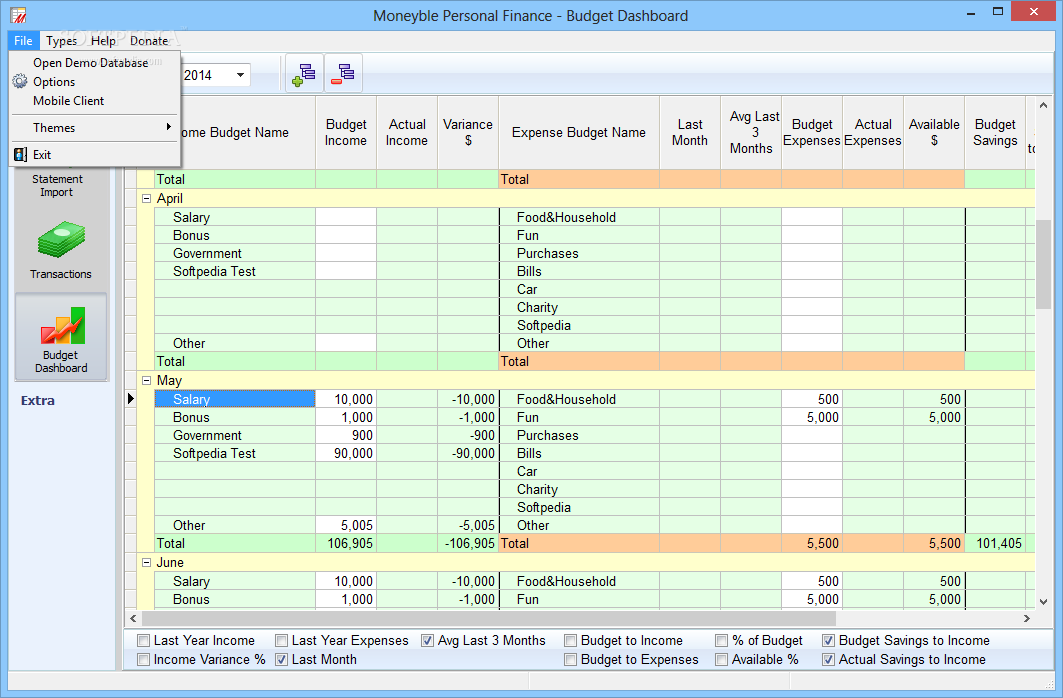Click May Other income value 5,005
Viewport: 1063px width, 698px height.
(346, 525)
